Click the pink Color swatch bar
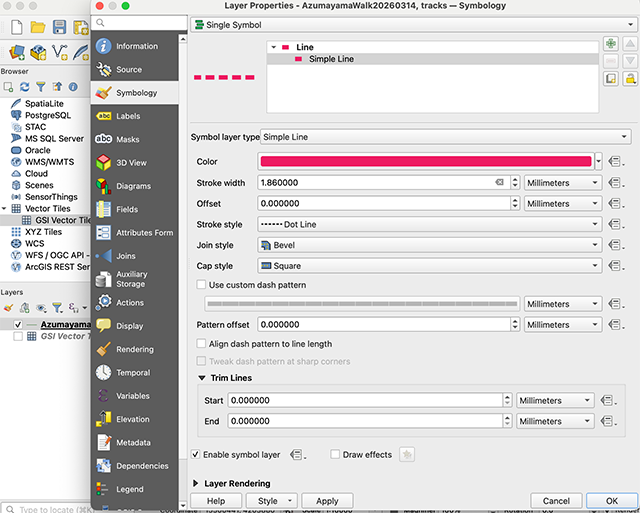Image resolution: width=640 pixels, height=513 pixels. click(x=425, y=161)
